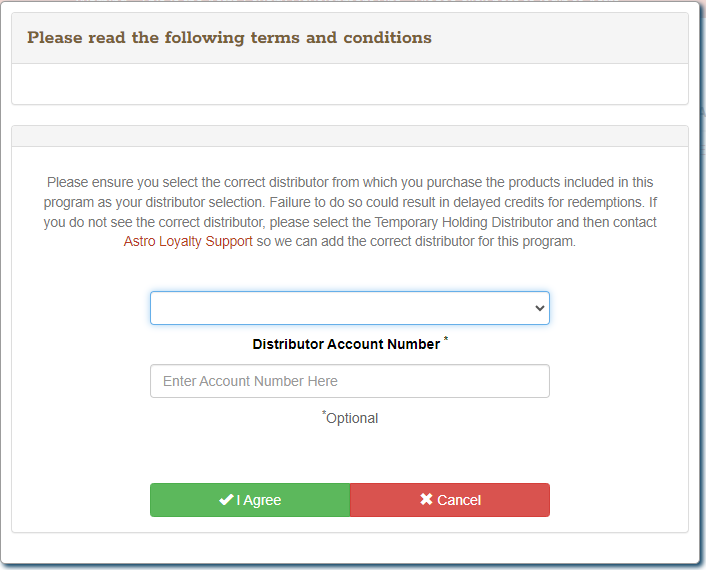This screenshot has height=570, width=706.
Task: Click the X icon on Cancel
Action: 426,500
